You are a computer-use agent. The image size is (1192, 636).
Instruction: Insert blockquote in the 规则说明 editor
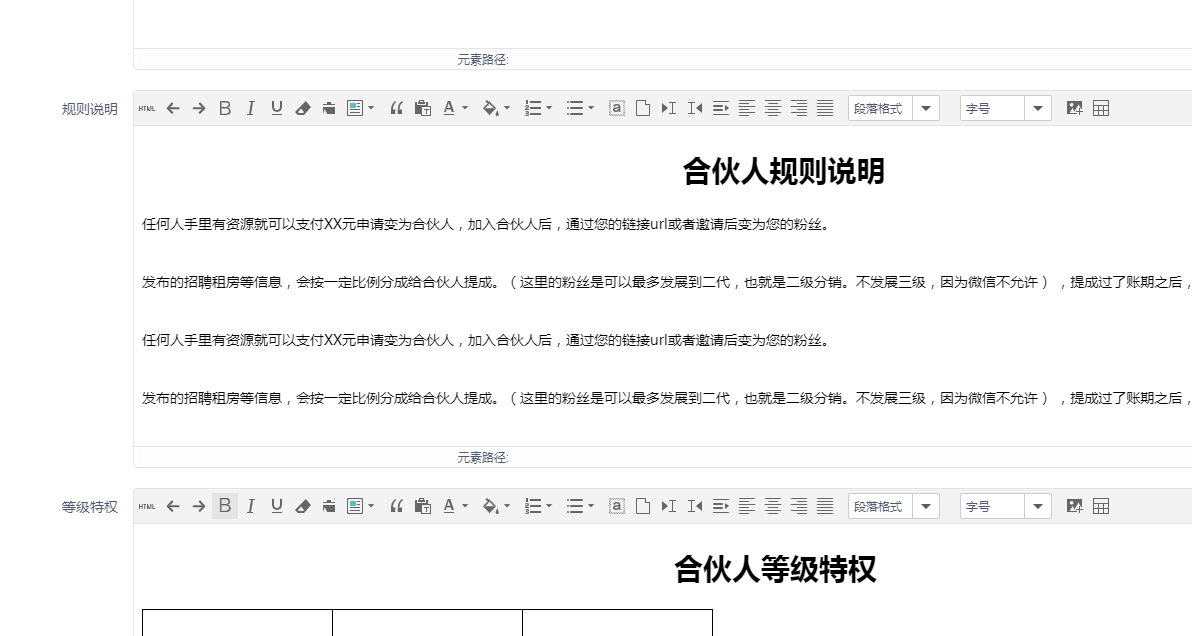click(396, 109)
